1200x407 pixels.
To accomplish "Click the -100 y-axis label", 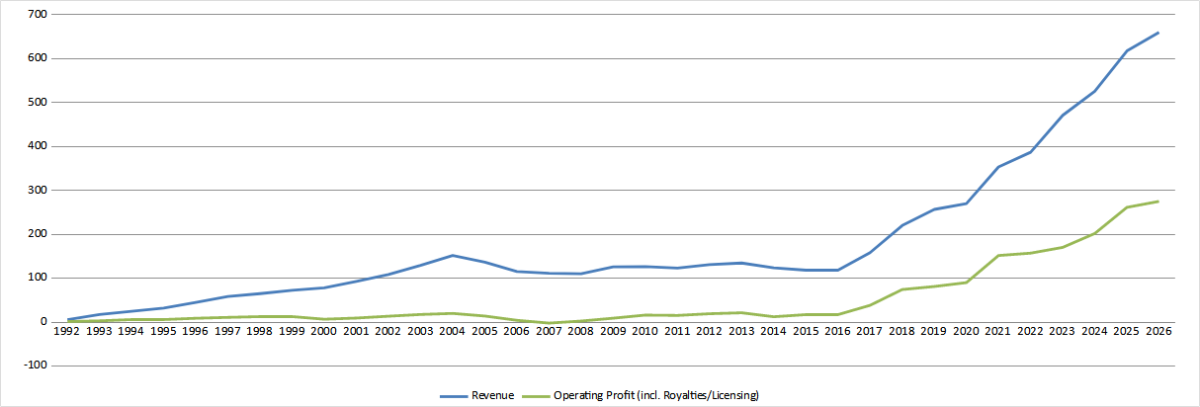I will (x=37, y=366).
